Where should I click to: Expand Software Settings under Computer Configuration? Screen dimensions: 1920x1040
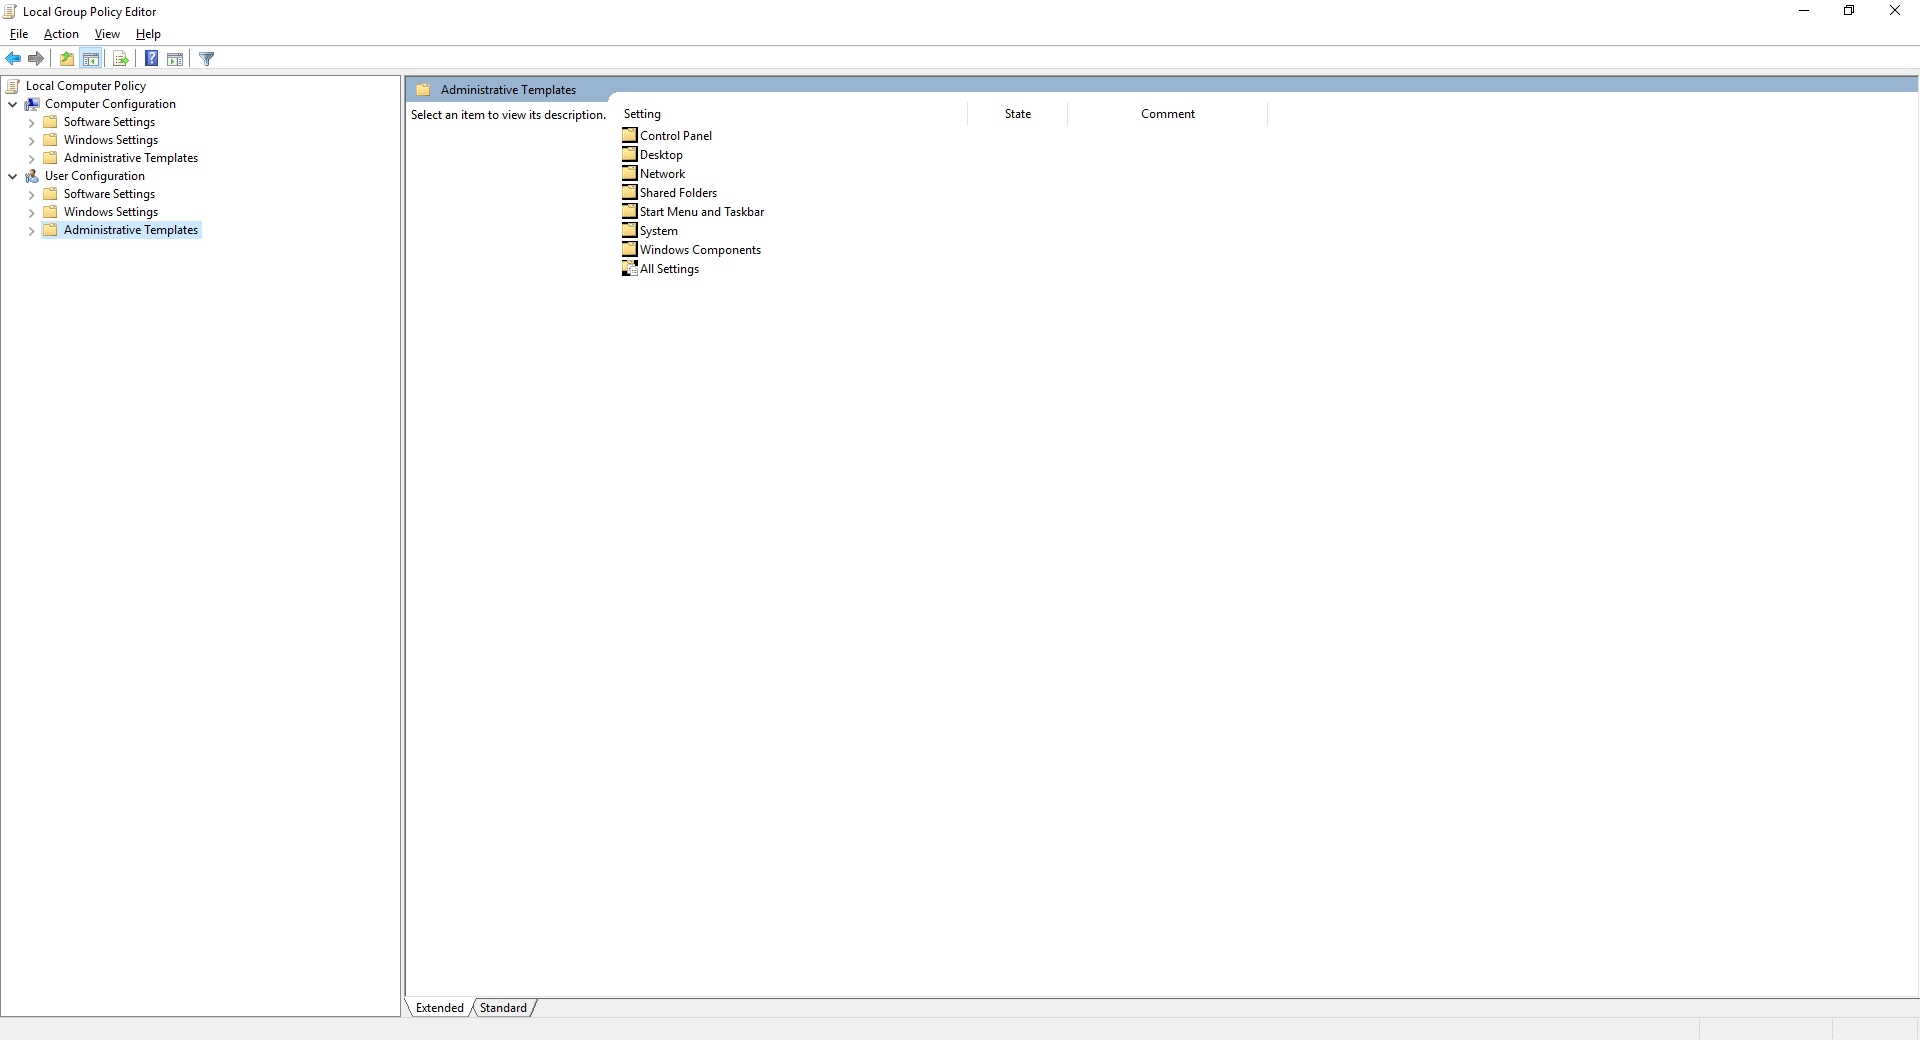31,122
